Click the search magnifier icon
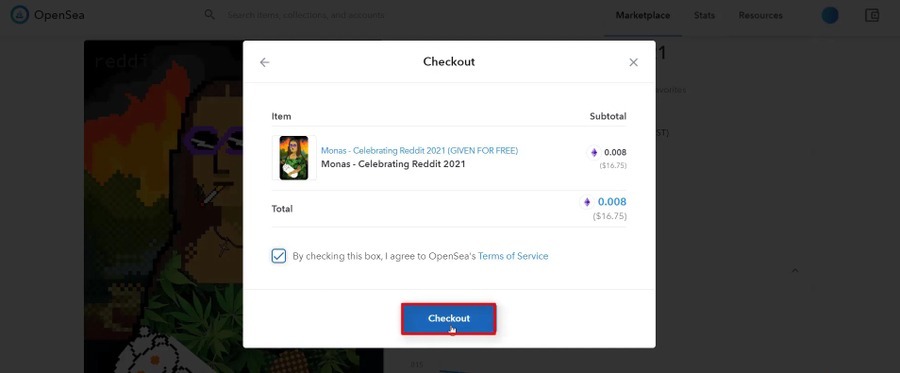The height and width of the screenshot is (373, 900). click(x=210, y=15)
